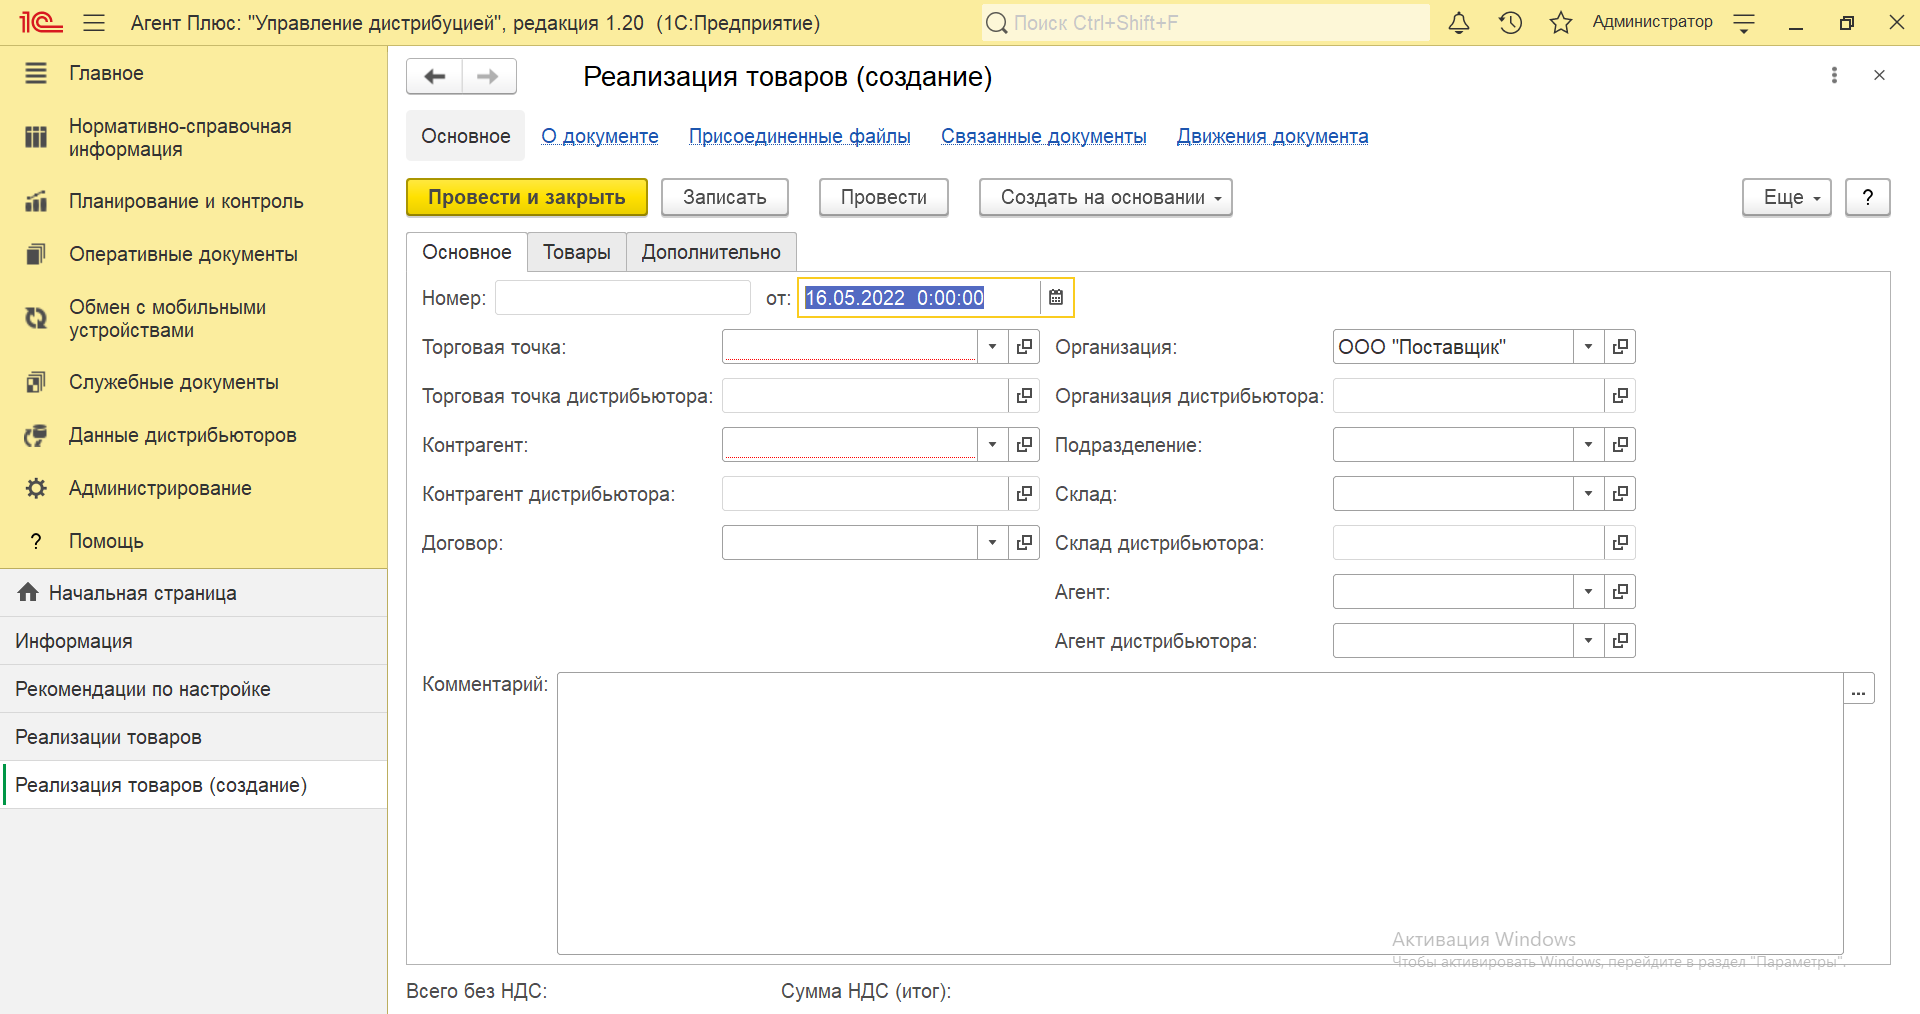Open Оперативные документы section
1920x1014 pixels.
tap(194, 254)
